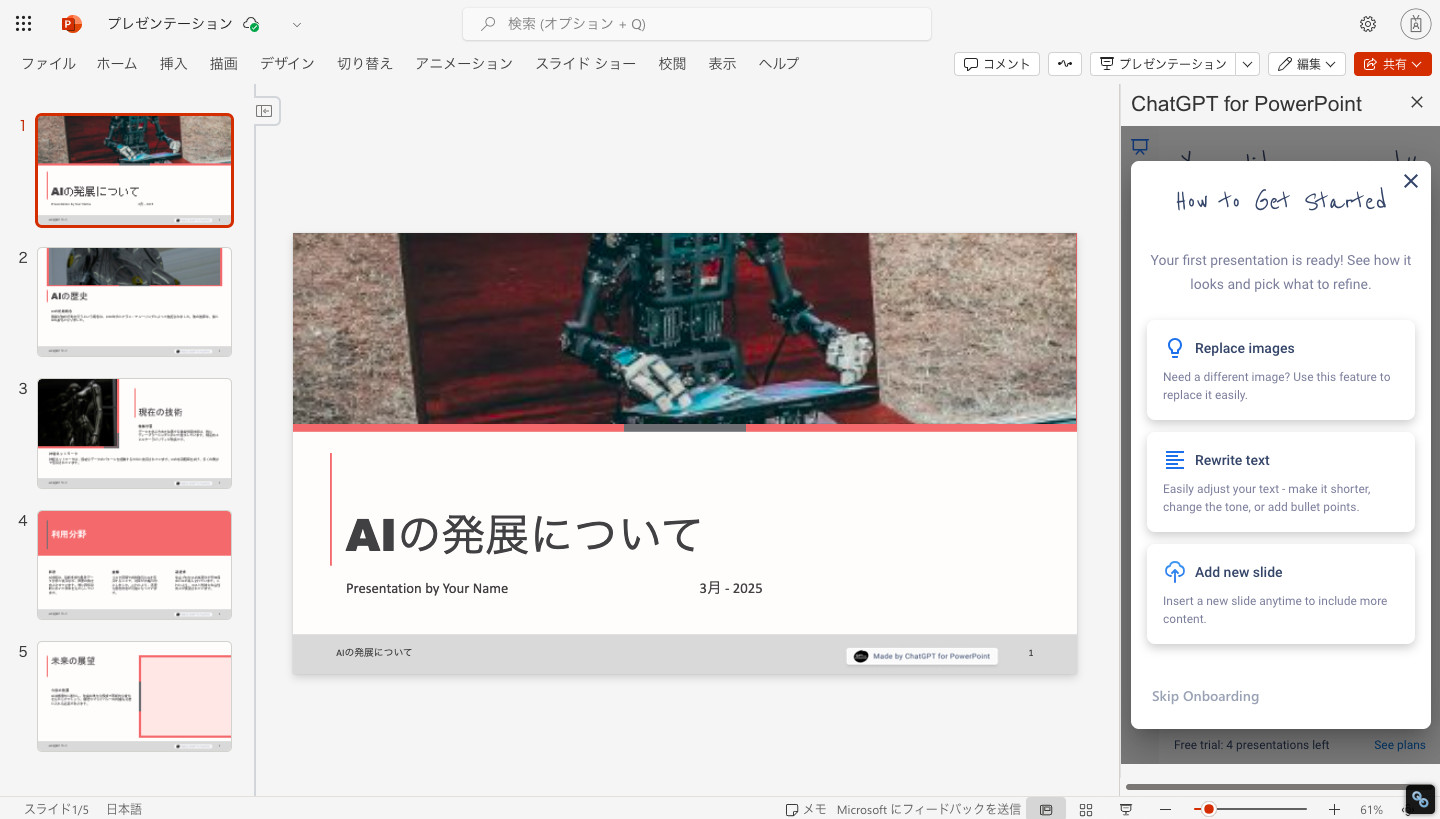This screenshot has width=1440, height=819.
Task: Expand the chevron beside the file name
Action: 297,24
